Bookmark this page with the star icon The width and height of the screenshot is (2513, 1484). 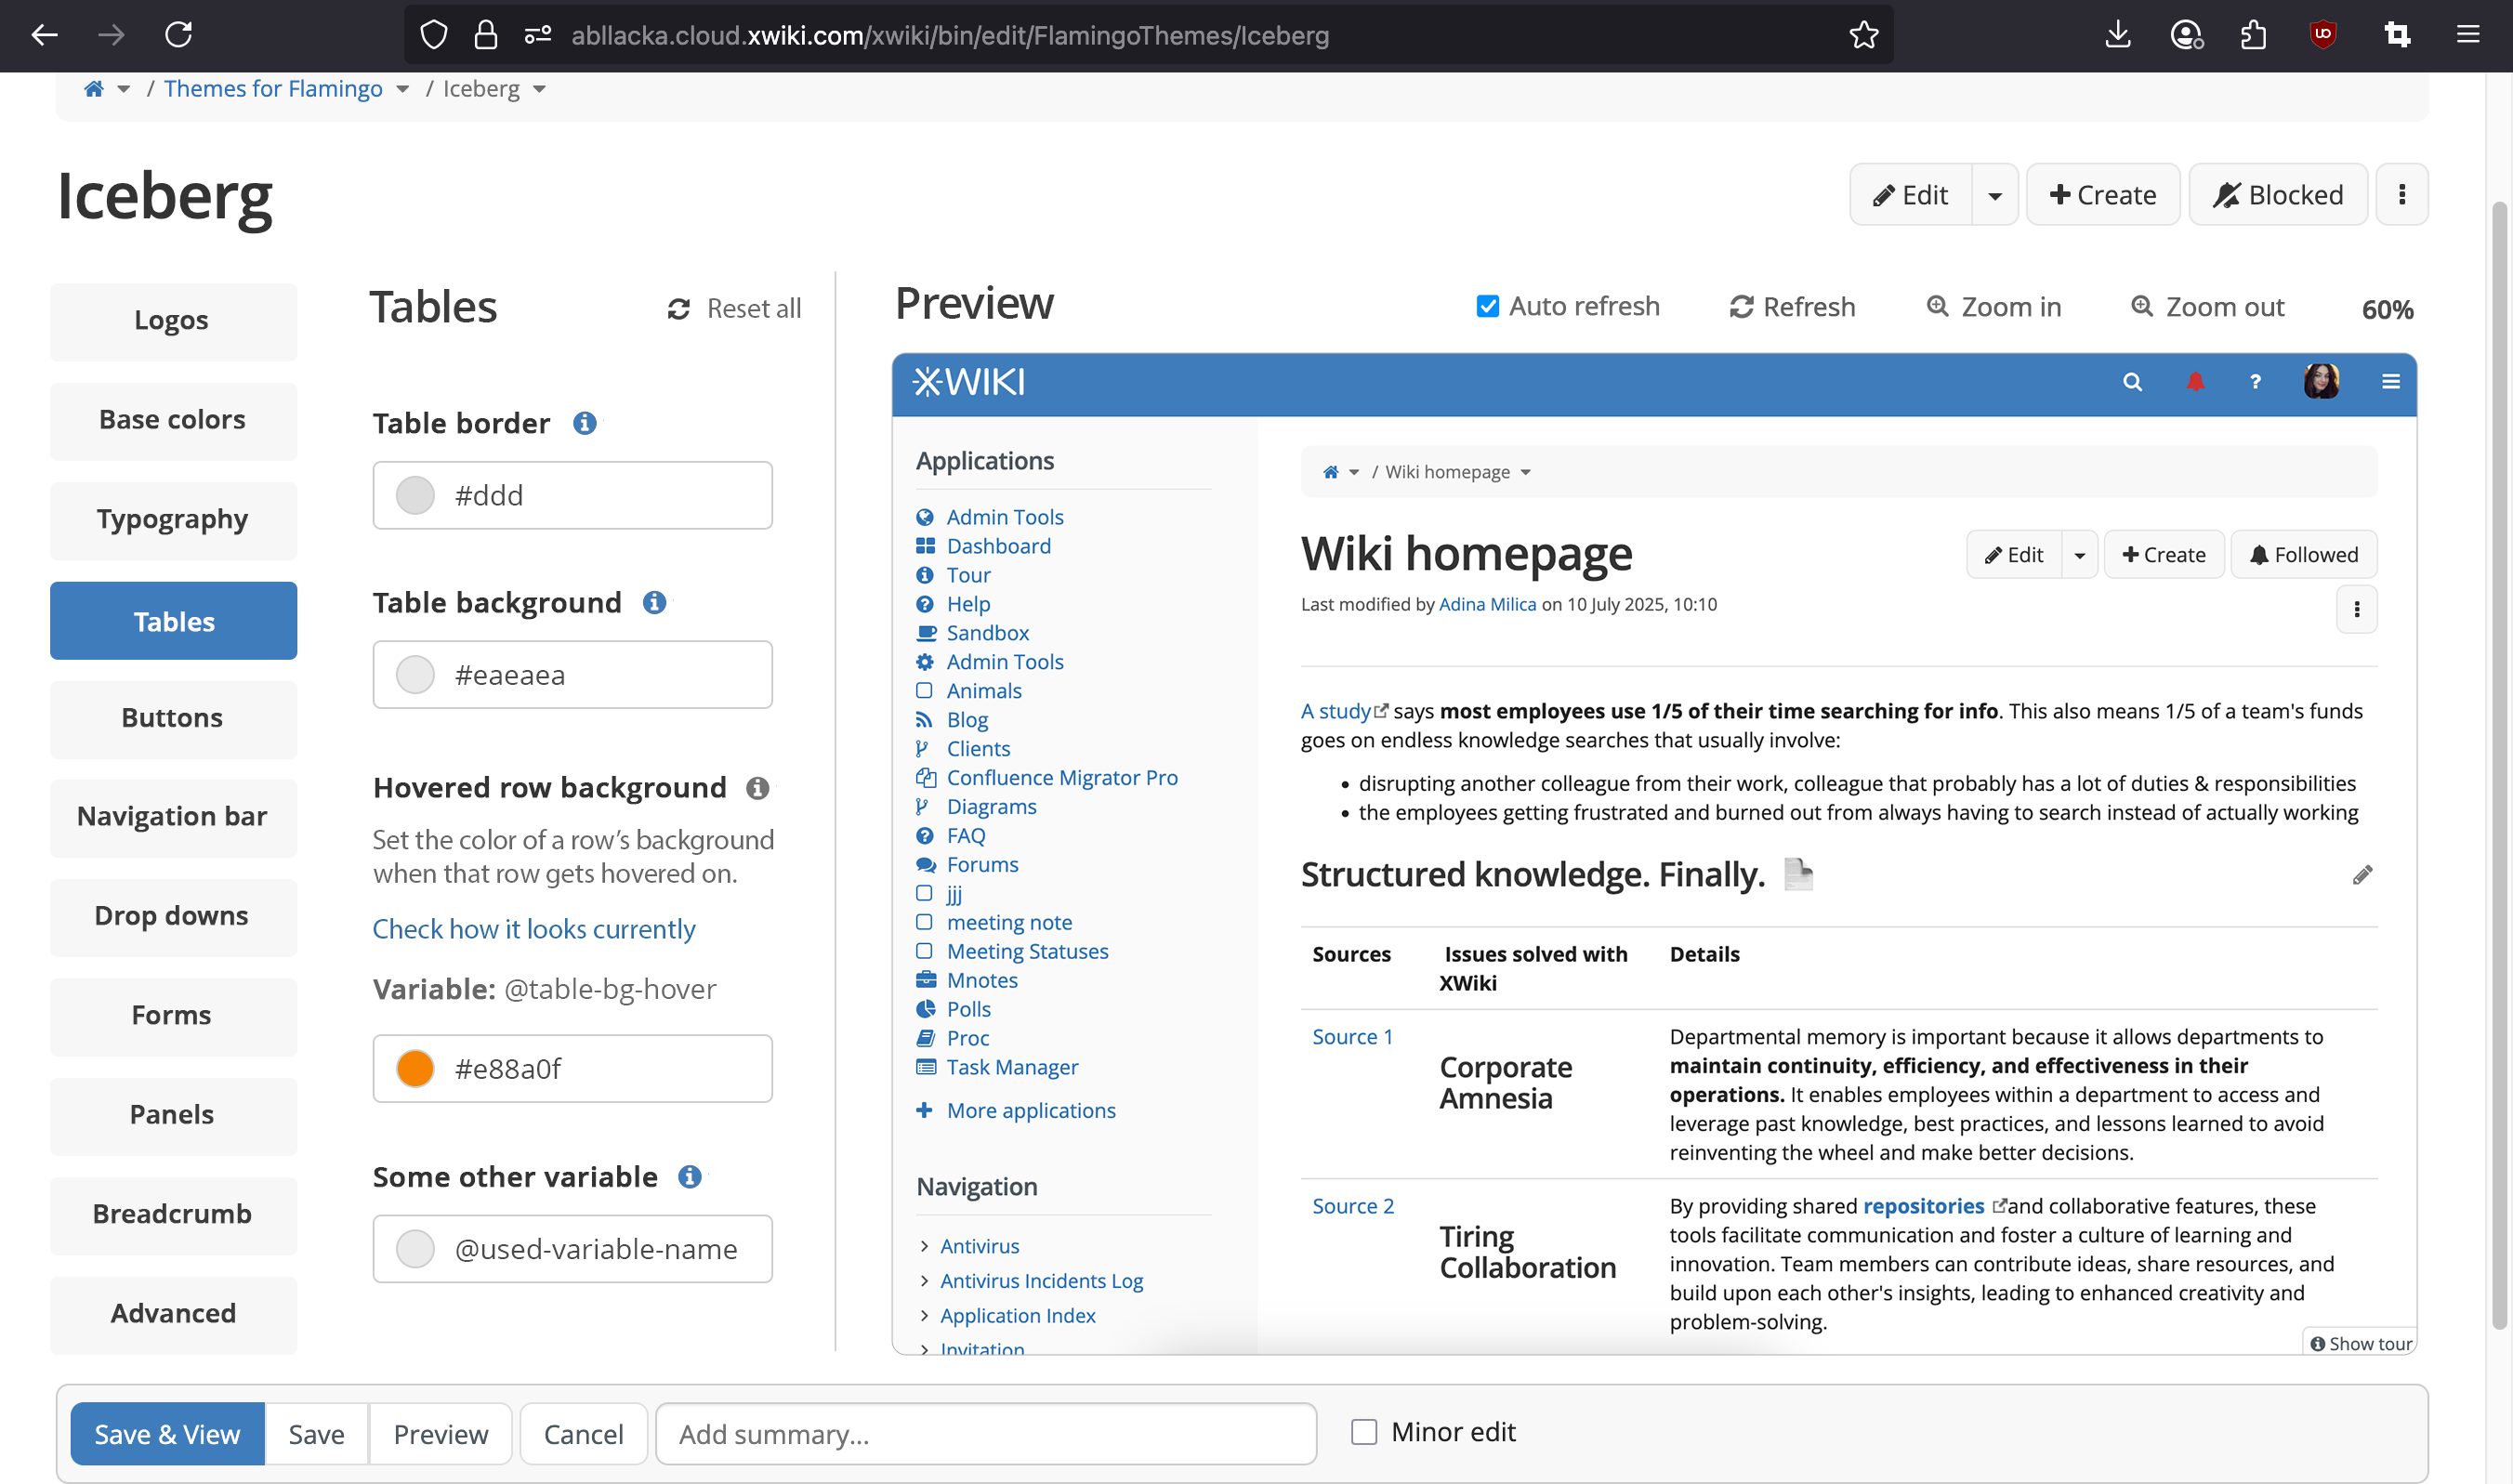(x=1863, y=35)
